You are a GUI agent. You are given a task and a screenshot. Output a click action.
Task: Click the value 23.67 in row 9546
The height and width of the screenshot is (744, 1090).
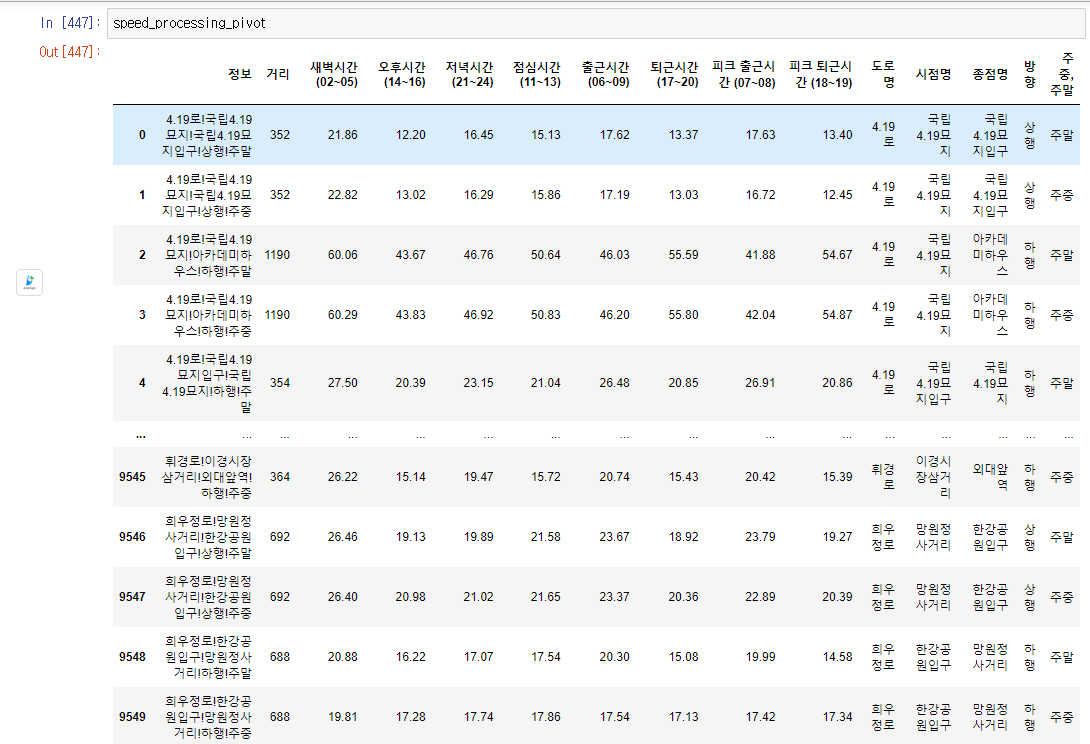615,536
